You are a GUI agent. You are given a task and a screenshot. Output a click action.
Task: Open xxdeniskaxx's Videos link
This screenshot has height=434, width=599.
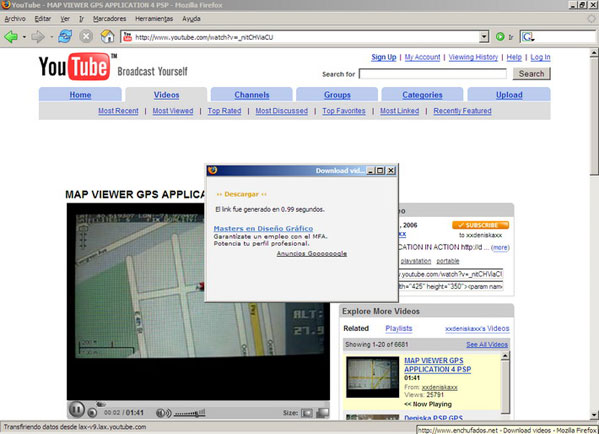[x=477, y=329]
